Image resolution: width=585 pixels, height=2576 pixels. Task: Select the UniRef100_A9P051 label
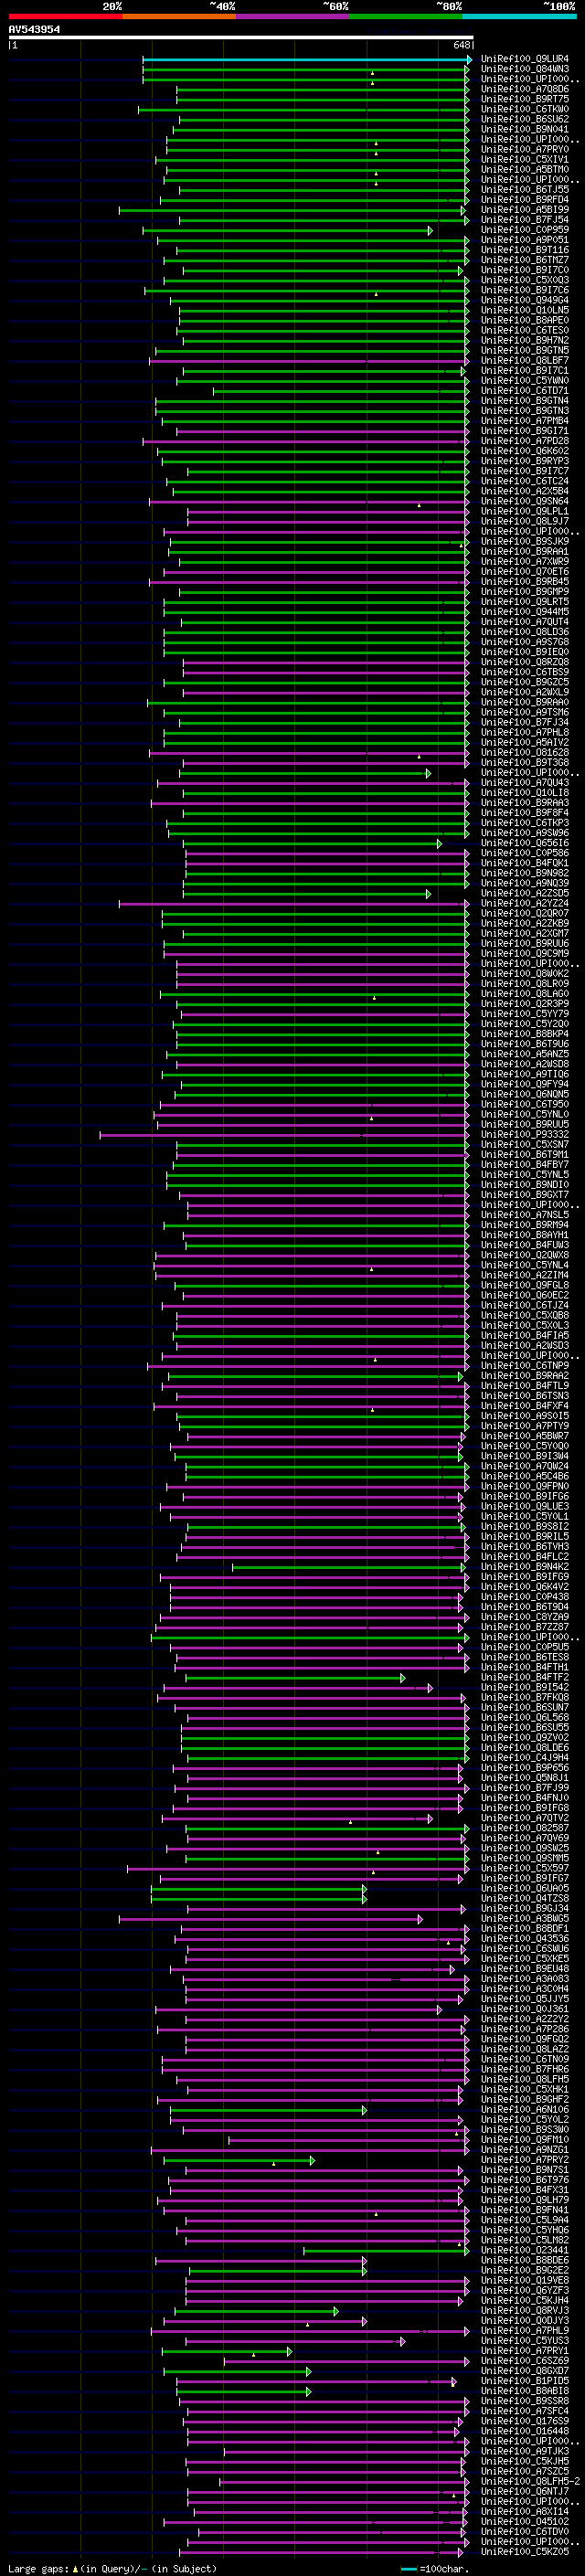tap(524, 240)
